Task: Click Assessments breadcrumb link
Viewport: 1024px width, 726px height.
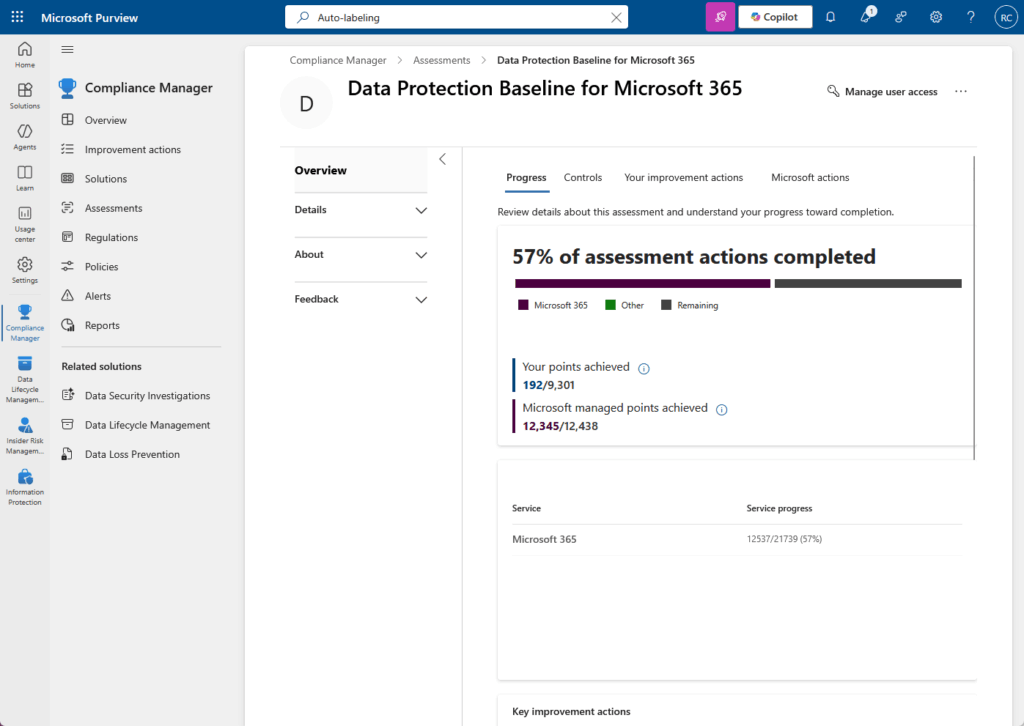Action: 441,60
